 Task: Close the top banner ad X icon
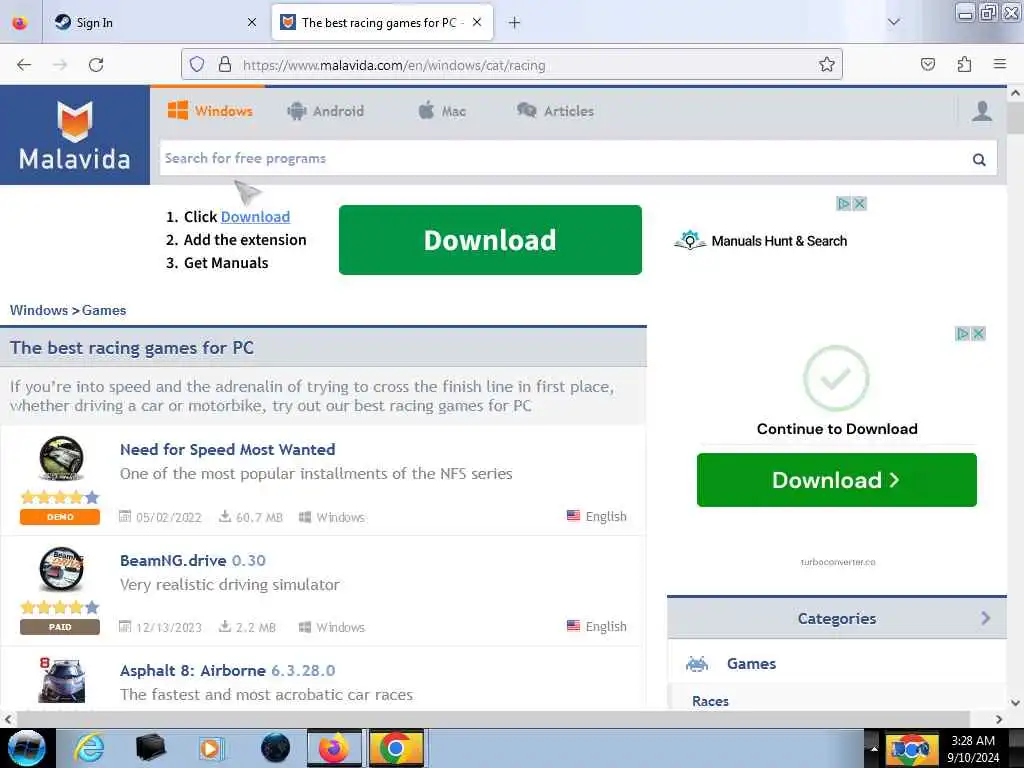[x=859, y=204]
